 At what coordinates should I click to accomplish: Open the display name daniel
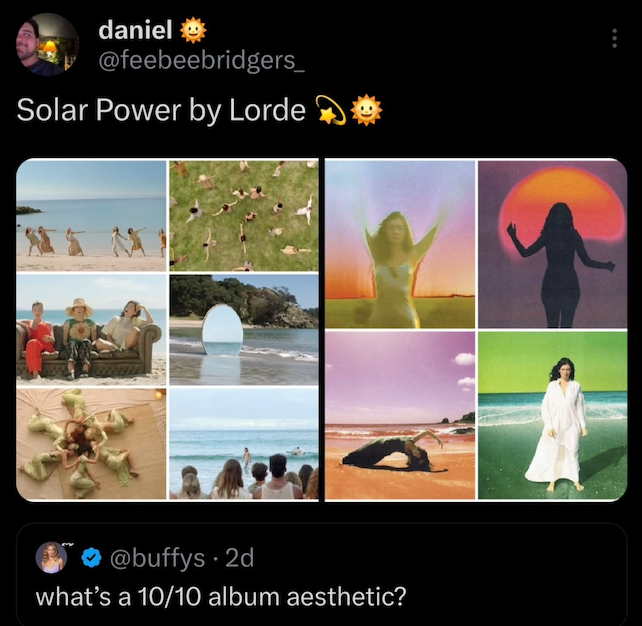[135, 30]
